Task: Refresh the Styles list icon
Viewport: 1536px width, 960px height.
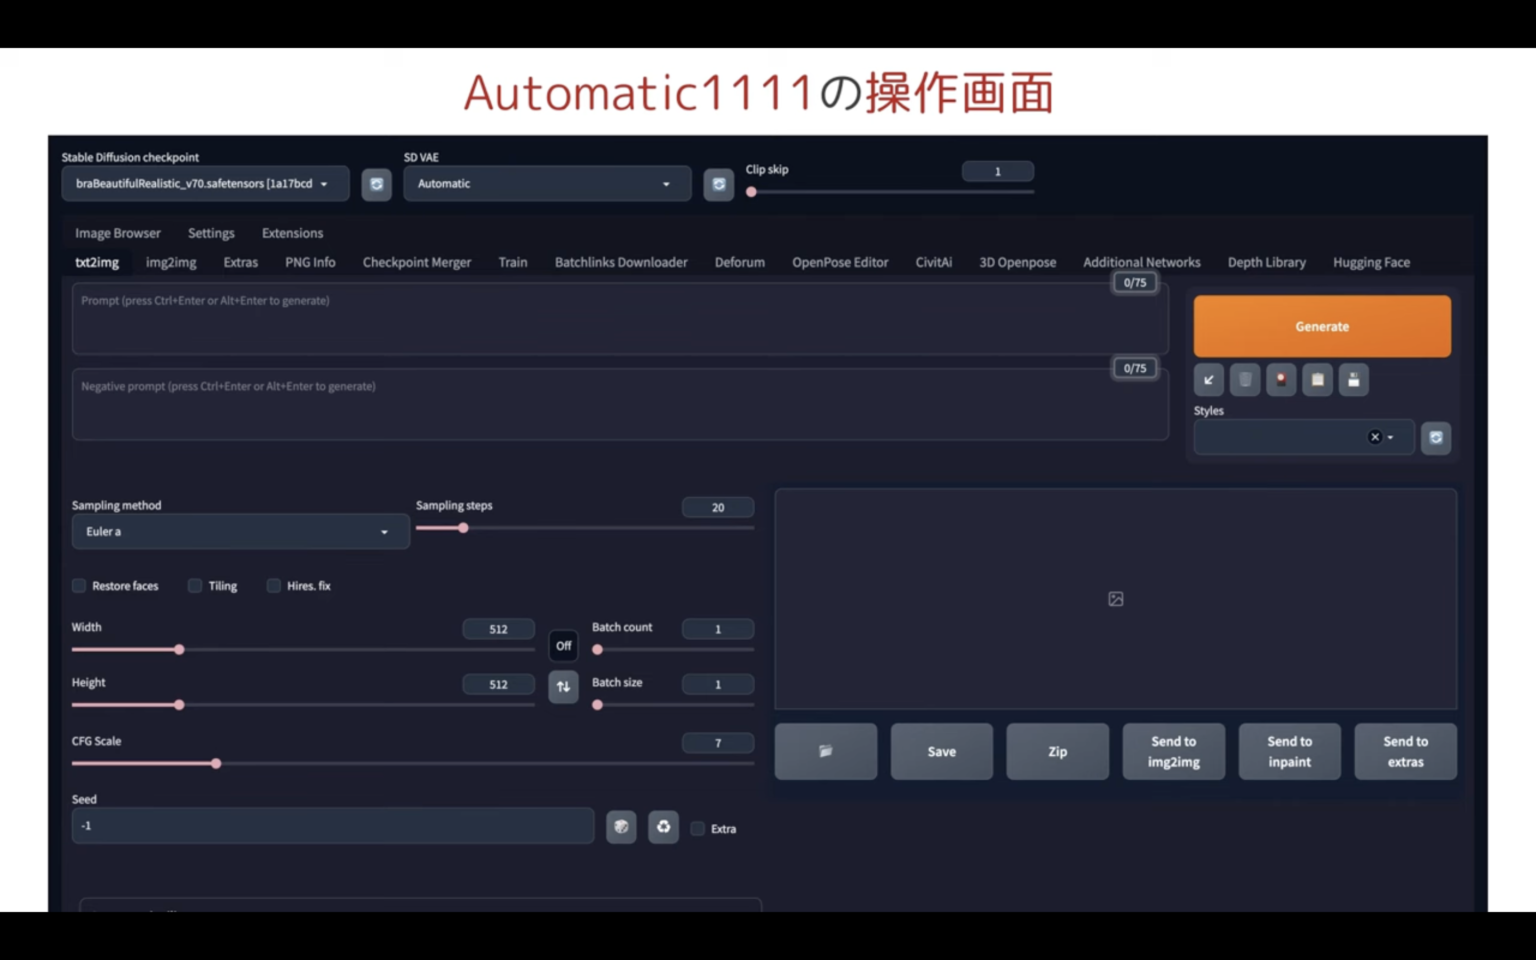Action: [1436, 437]
